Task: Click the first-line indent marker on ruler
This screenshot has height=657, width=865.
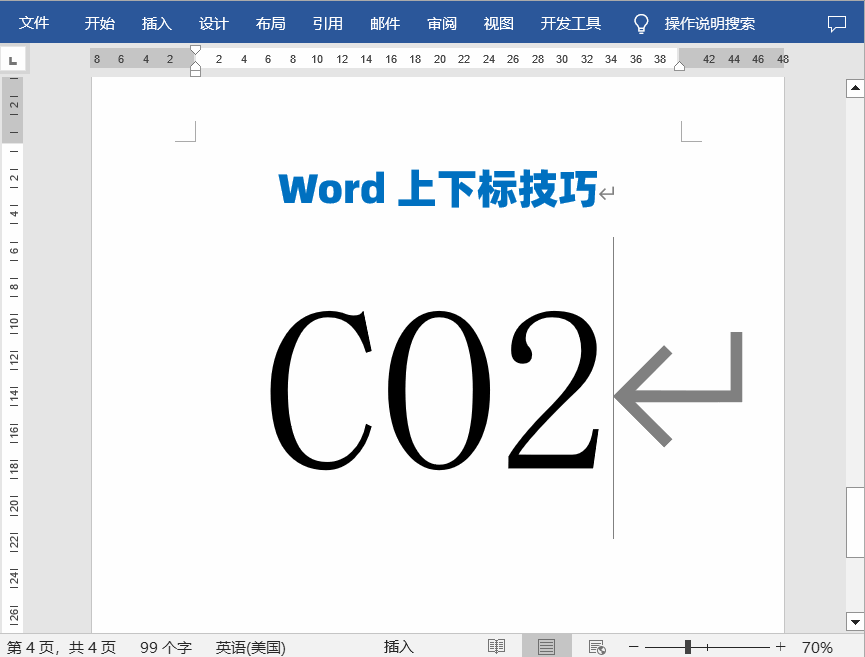Action: click(x=195, y=48)
